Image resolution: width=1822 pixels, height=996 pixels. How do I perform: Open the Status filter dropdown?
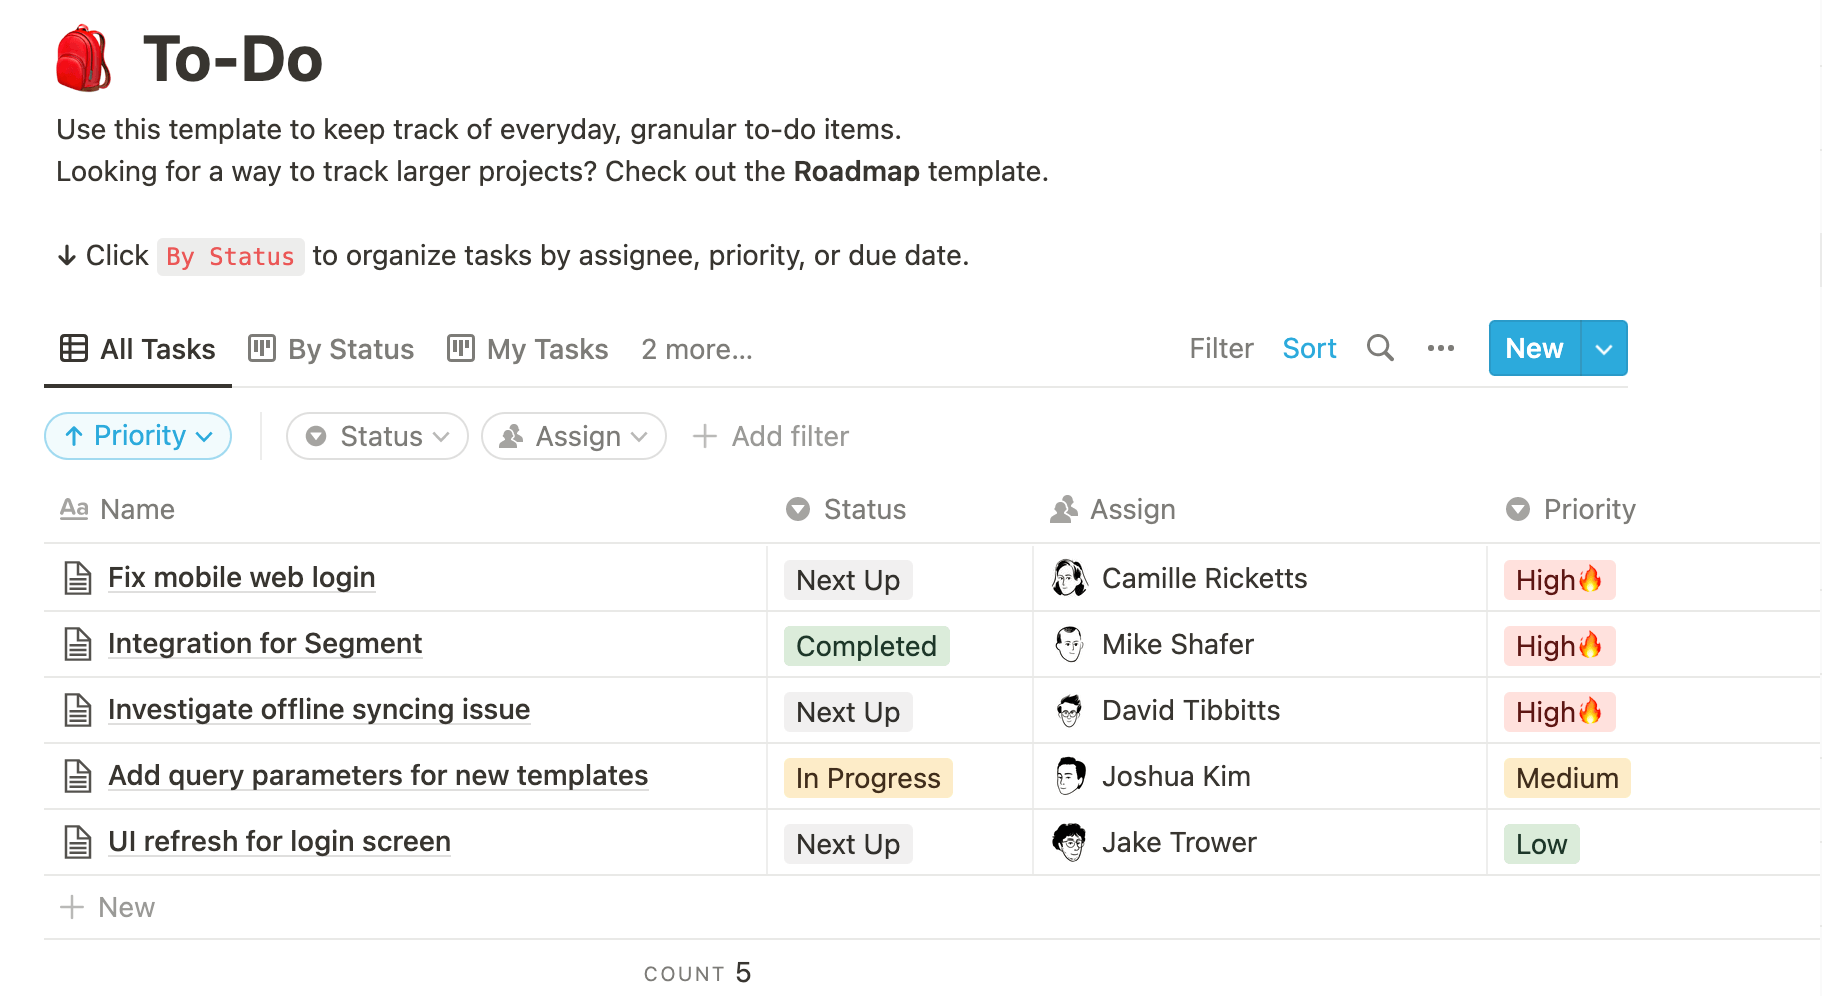coord(377,436)
